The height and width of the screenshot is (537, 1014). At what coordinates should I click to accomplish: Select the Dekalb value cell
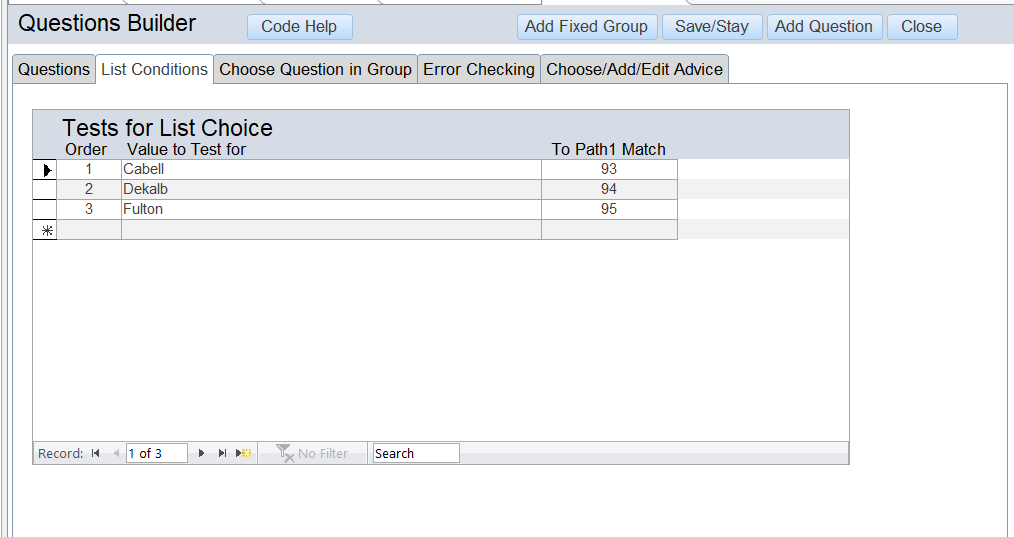[330, 189]
